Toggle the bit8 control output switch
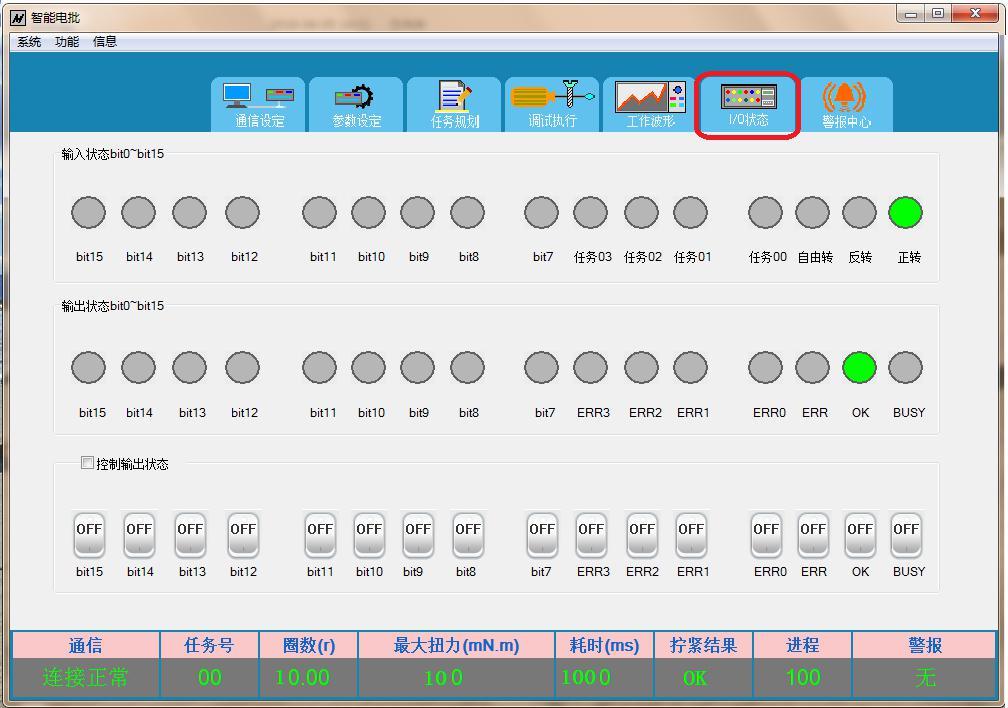The width and height of the screenshot is (1008, 708). [x=467, y=535]
